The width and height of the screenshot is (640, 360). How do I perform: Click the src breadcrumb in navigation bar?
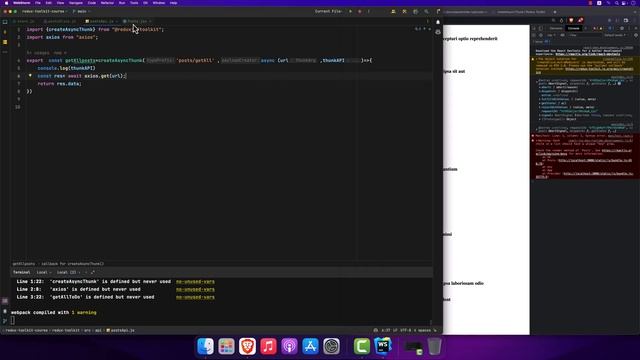coord(87,330)
